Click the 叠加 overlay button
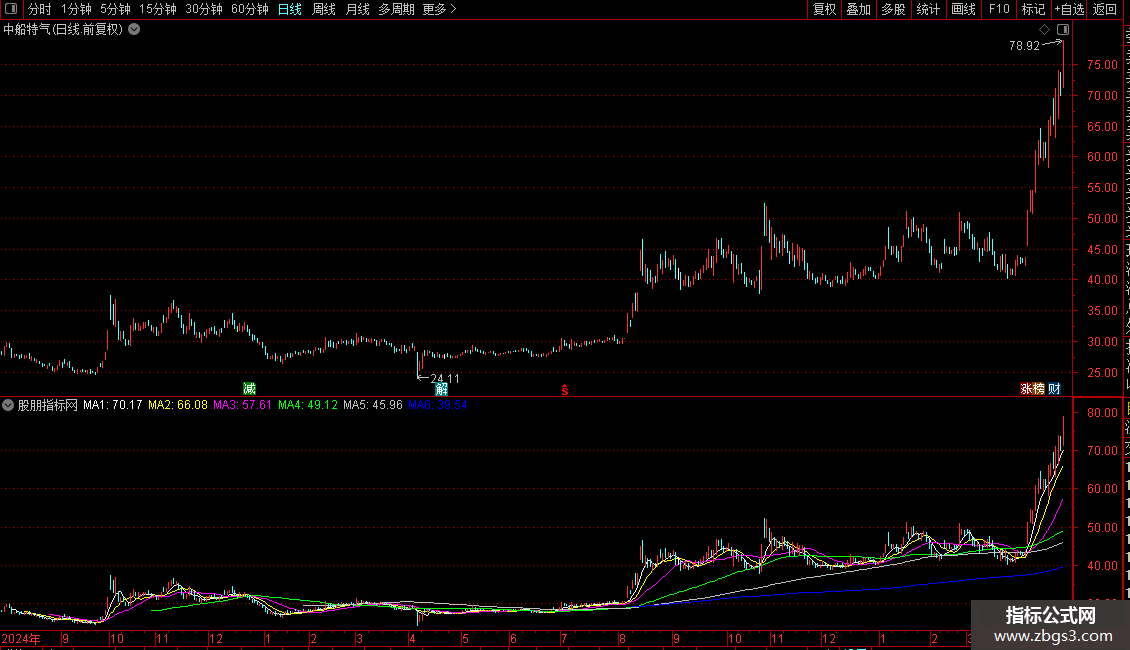The image size is (1130, 650). (x=858, y=9)
